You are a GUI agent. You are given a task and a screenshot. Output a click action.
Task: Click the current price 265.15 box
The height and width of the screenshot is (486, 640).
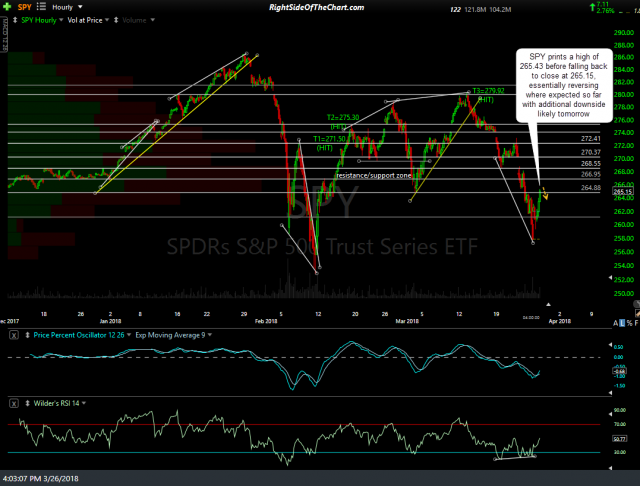(x=623, y=191)
